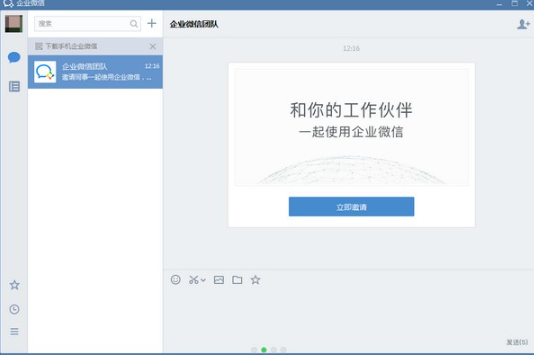
Task: Click the star icon in message toolbar
Action: (255, 280)
